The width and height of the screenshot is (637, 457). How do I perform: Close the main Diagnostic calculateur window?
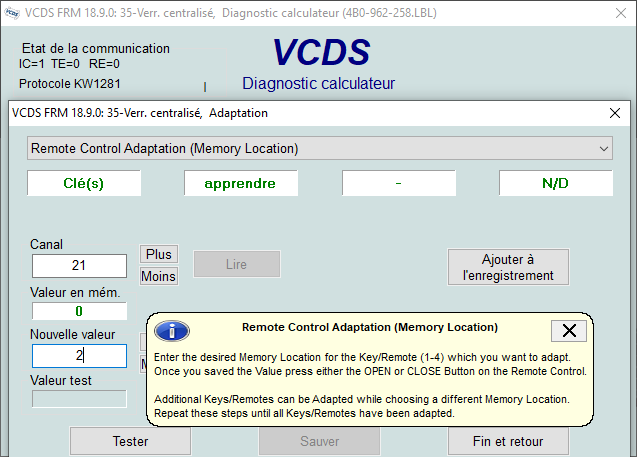pyautogui.click(x=621, y=13)
